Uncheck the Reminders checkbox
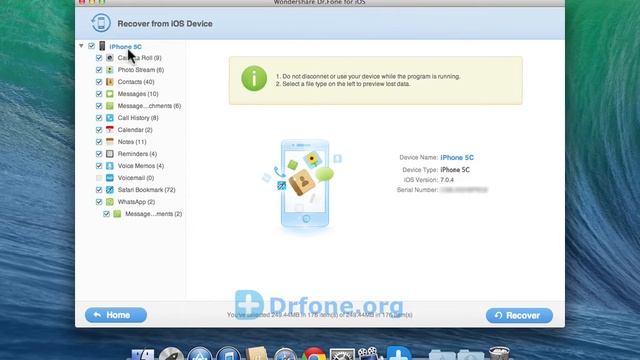 (99, 154)
